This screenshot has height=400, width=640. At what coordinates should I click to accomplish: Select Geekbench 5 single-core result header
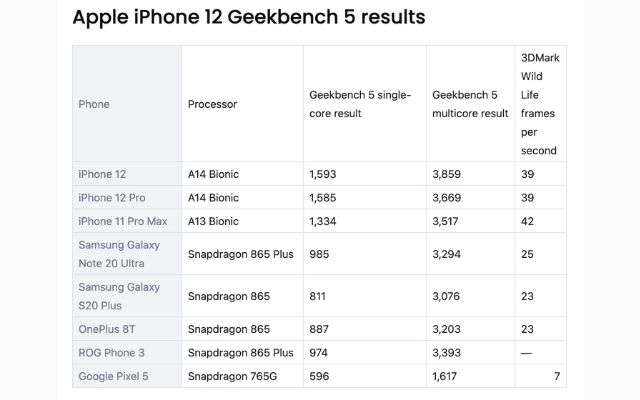[360, 104]
